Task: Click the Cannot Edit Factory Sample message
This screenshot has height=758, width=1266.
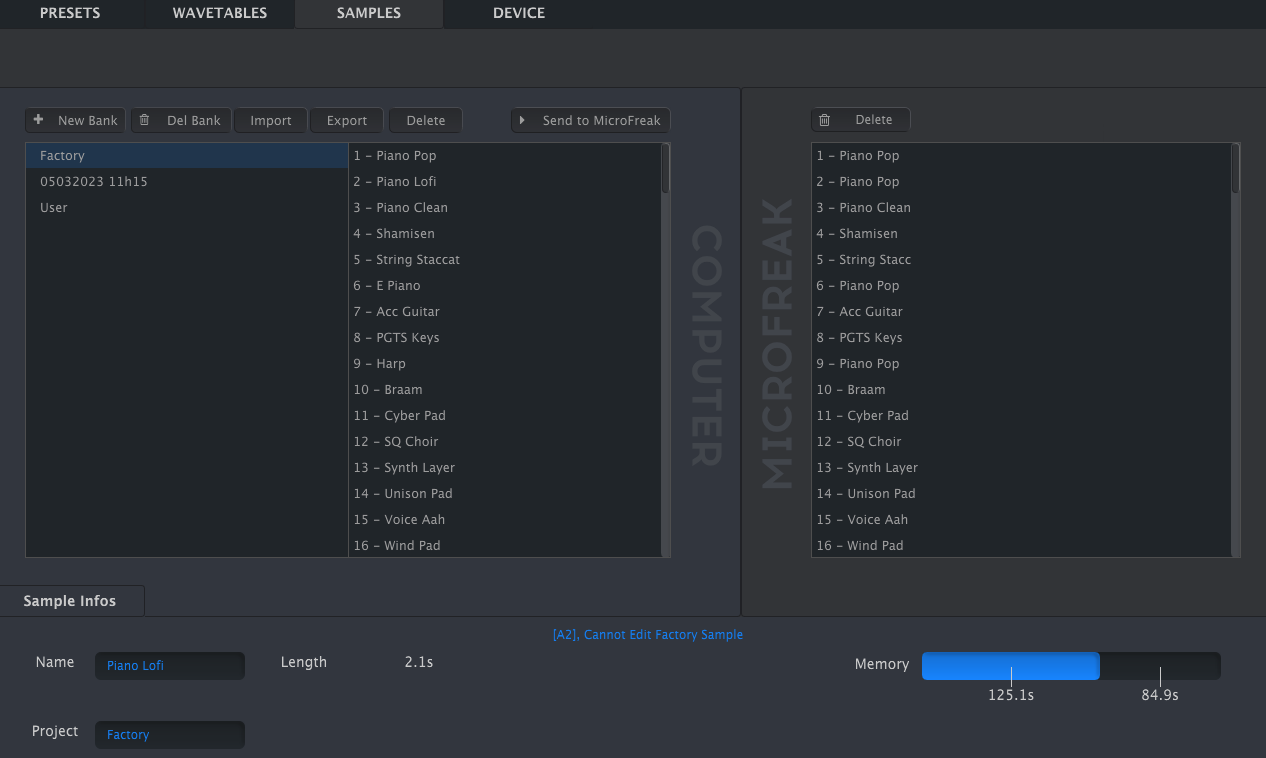Action: tap(648, 635)
